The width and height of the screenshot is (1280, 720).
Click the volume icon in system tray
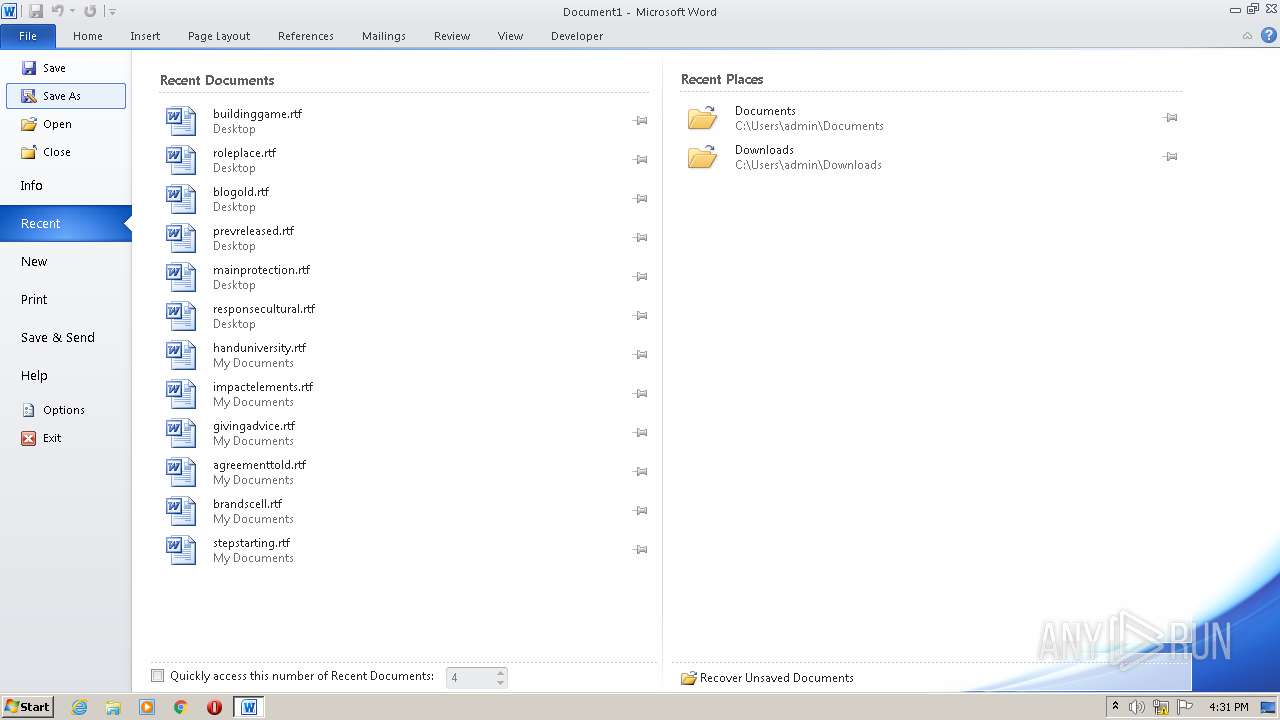(x=1137, y=707)
